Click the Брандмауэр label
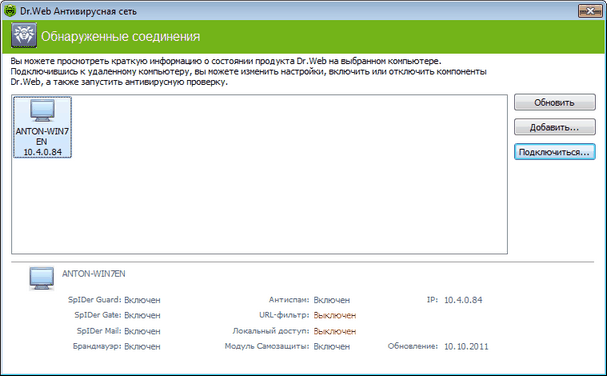This screenshot has width=607, height=376. pyautogui.click(x=97, y=346)
